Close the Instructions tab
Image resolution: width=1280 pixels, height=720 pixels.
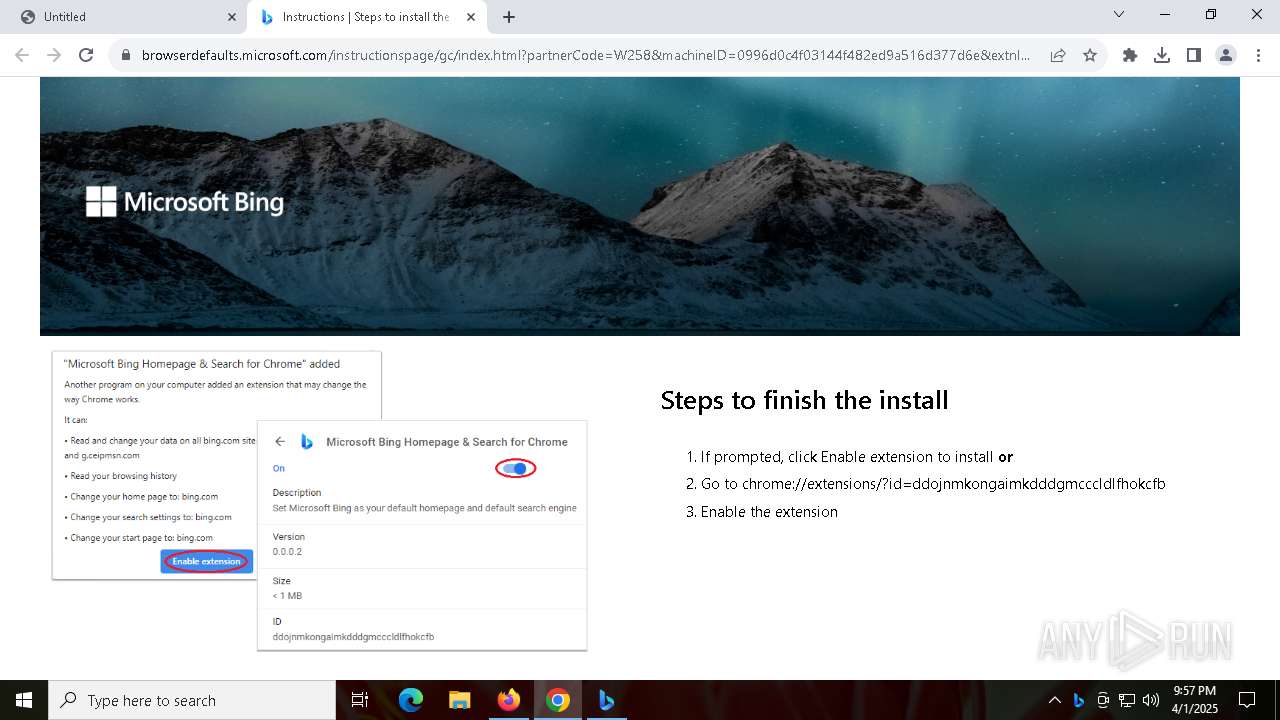[x=471, y=17]
